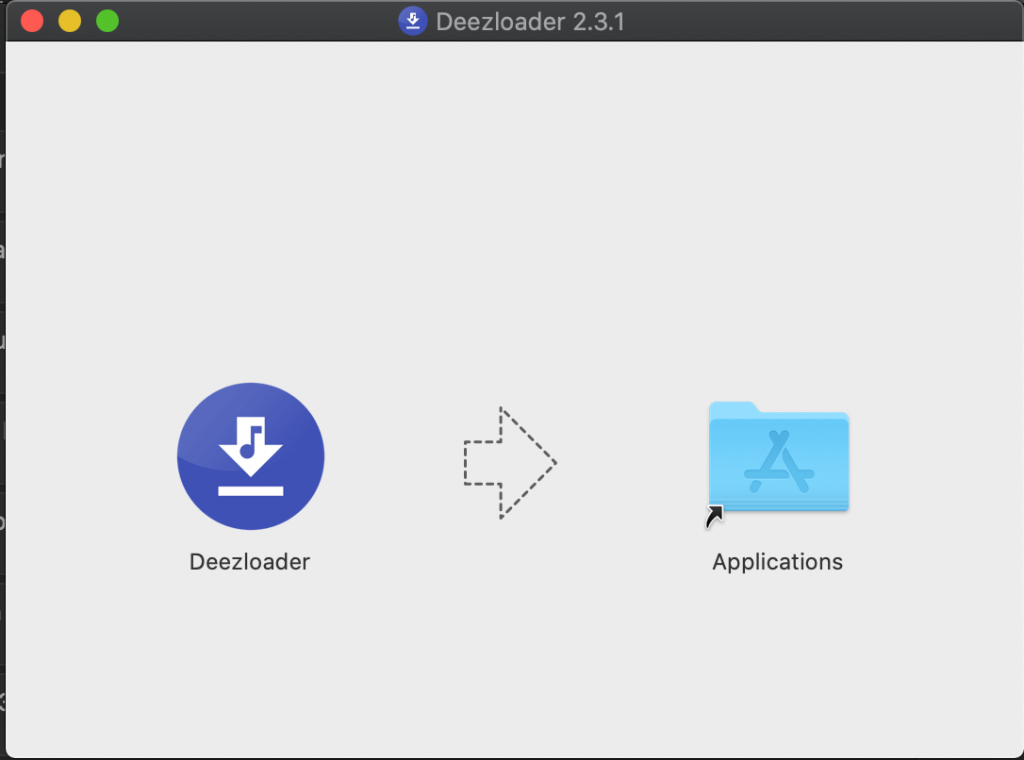Screen dimensions: 1024x760
Task: Click the Applications label under the folder
Action: click(x=777, y=562)
